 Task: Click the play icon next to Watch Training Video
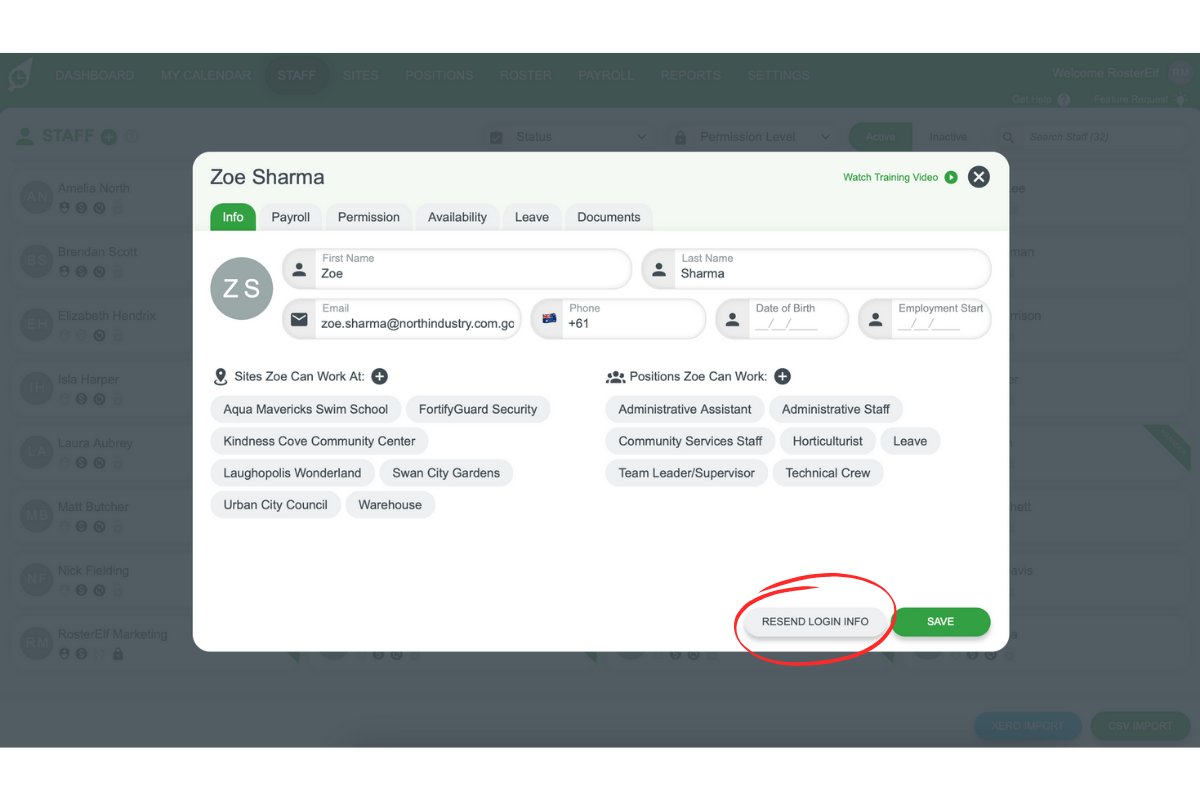pyautogui.click(x=949, y=177)
